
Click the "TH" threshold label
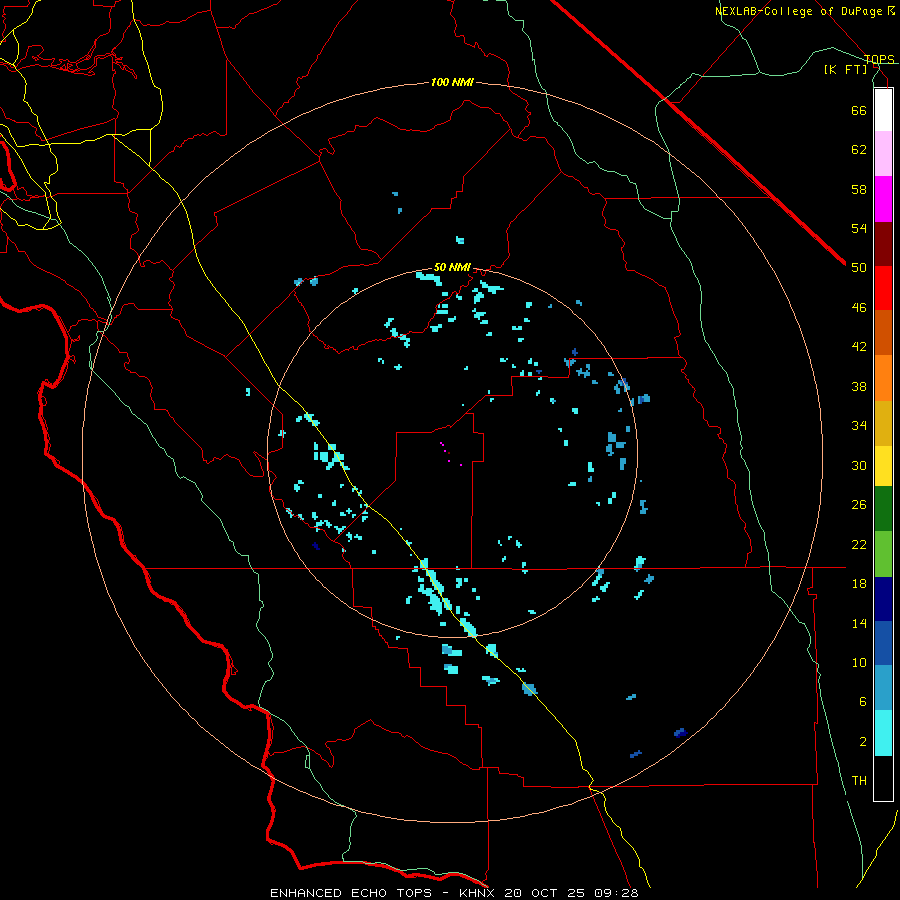(859, 781)
